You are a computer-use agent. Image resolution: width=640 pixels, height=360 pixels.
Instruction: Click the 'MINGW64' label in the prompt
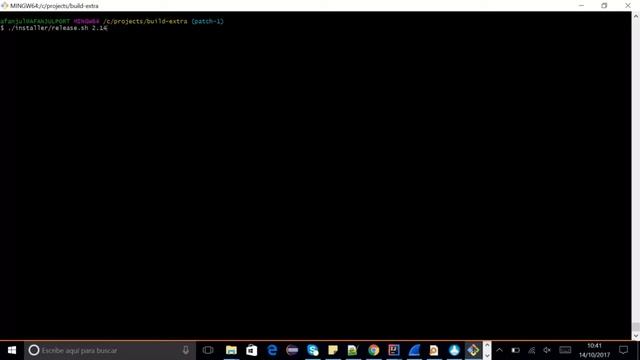click(87, 21)
